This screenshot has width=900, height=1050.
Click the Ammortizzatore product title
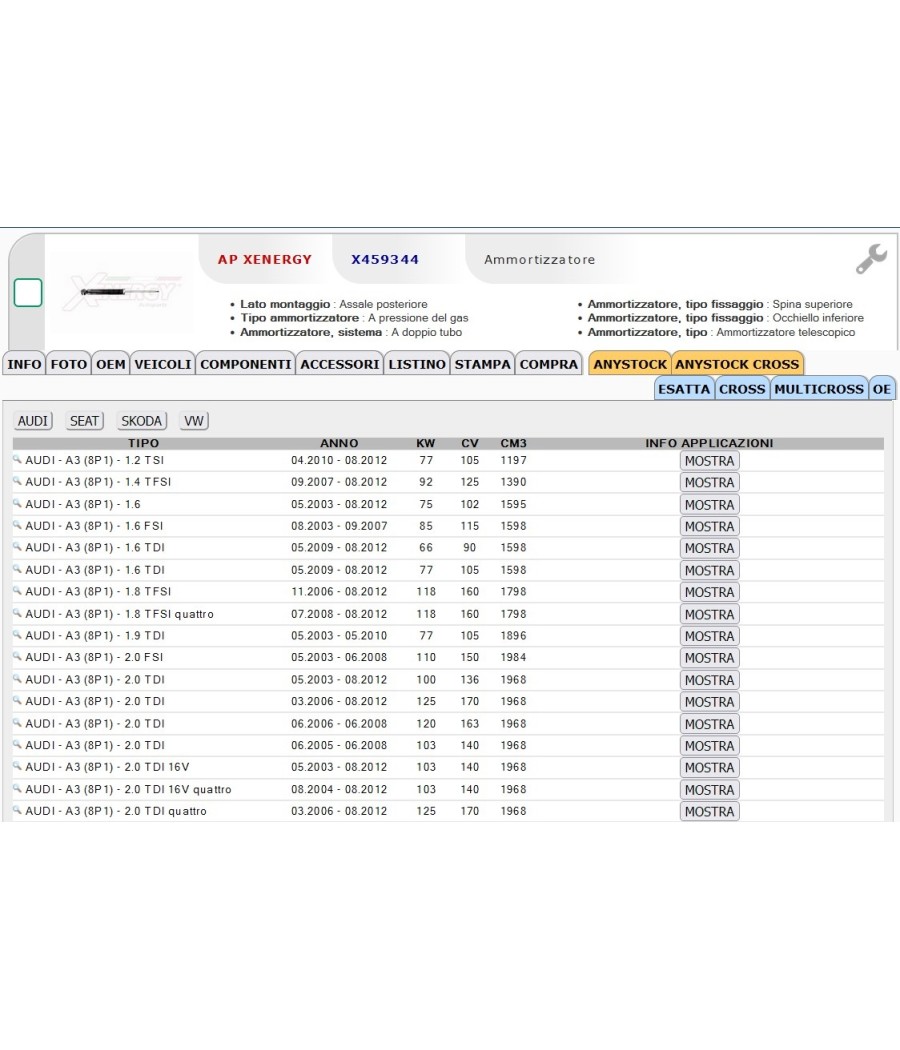(x=540, y=259)
